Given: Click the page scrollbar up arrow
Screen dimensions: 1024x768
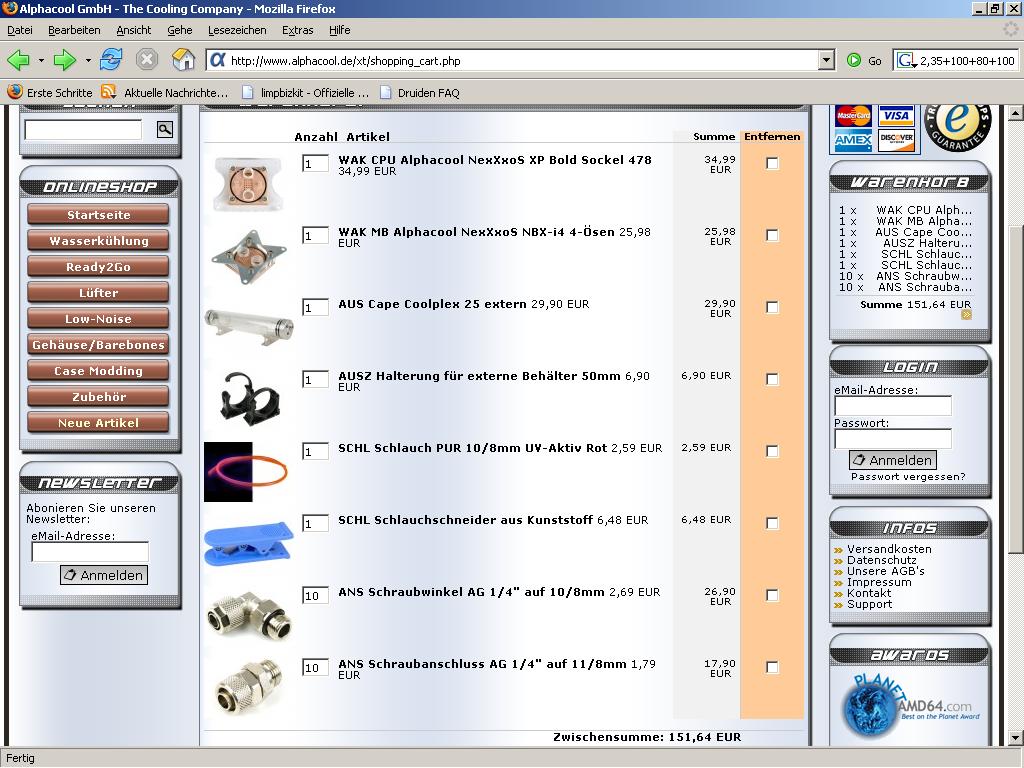Looking at the screenshot, I should pyautogui.click(x=1016, y=113).
